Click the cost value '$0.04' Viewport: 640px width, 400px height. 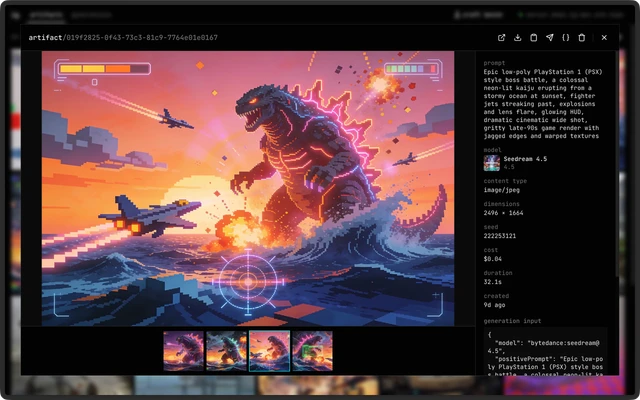493,259
